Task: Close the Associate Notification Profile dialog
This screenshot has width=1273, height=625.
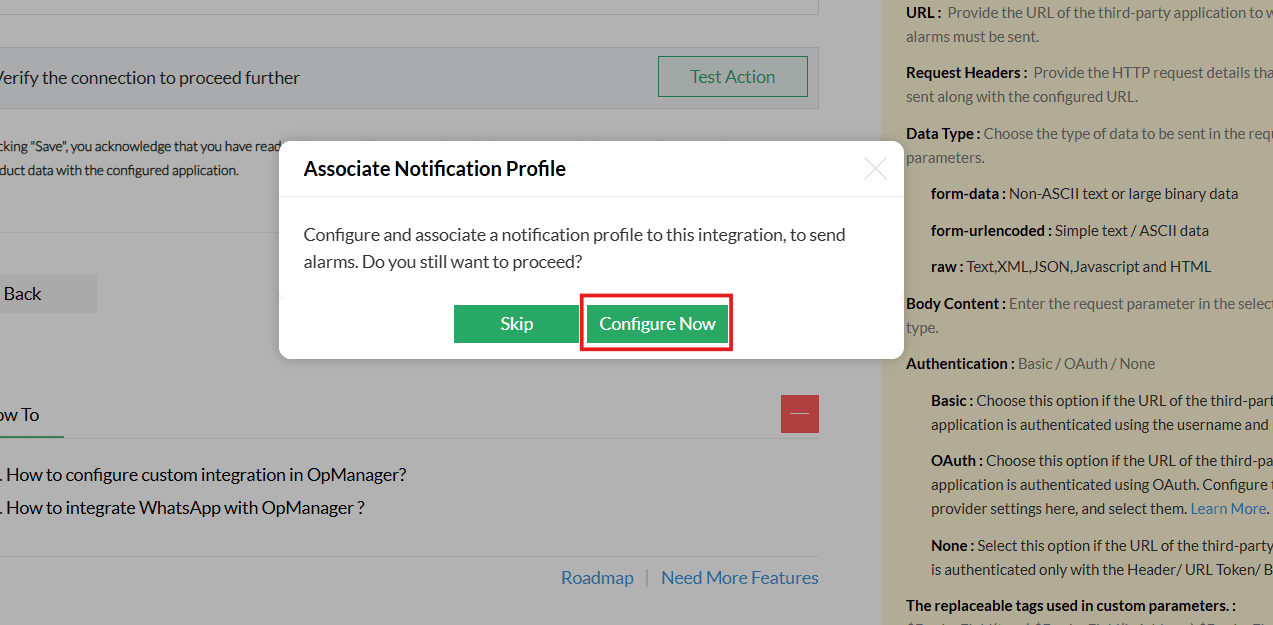Action: coord(874,169)
